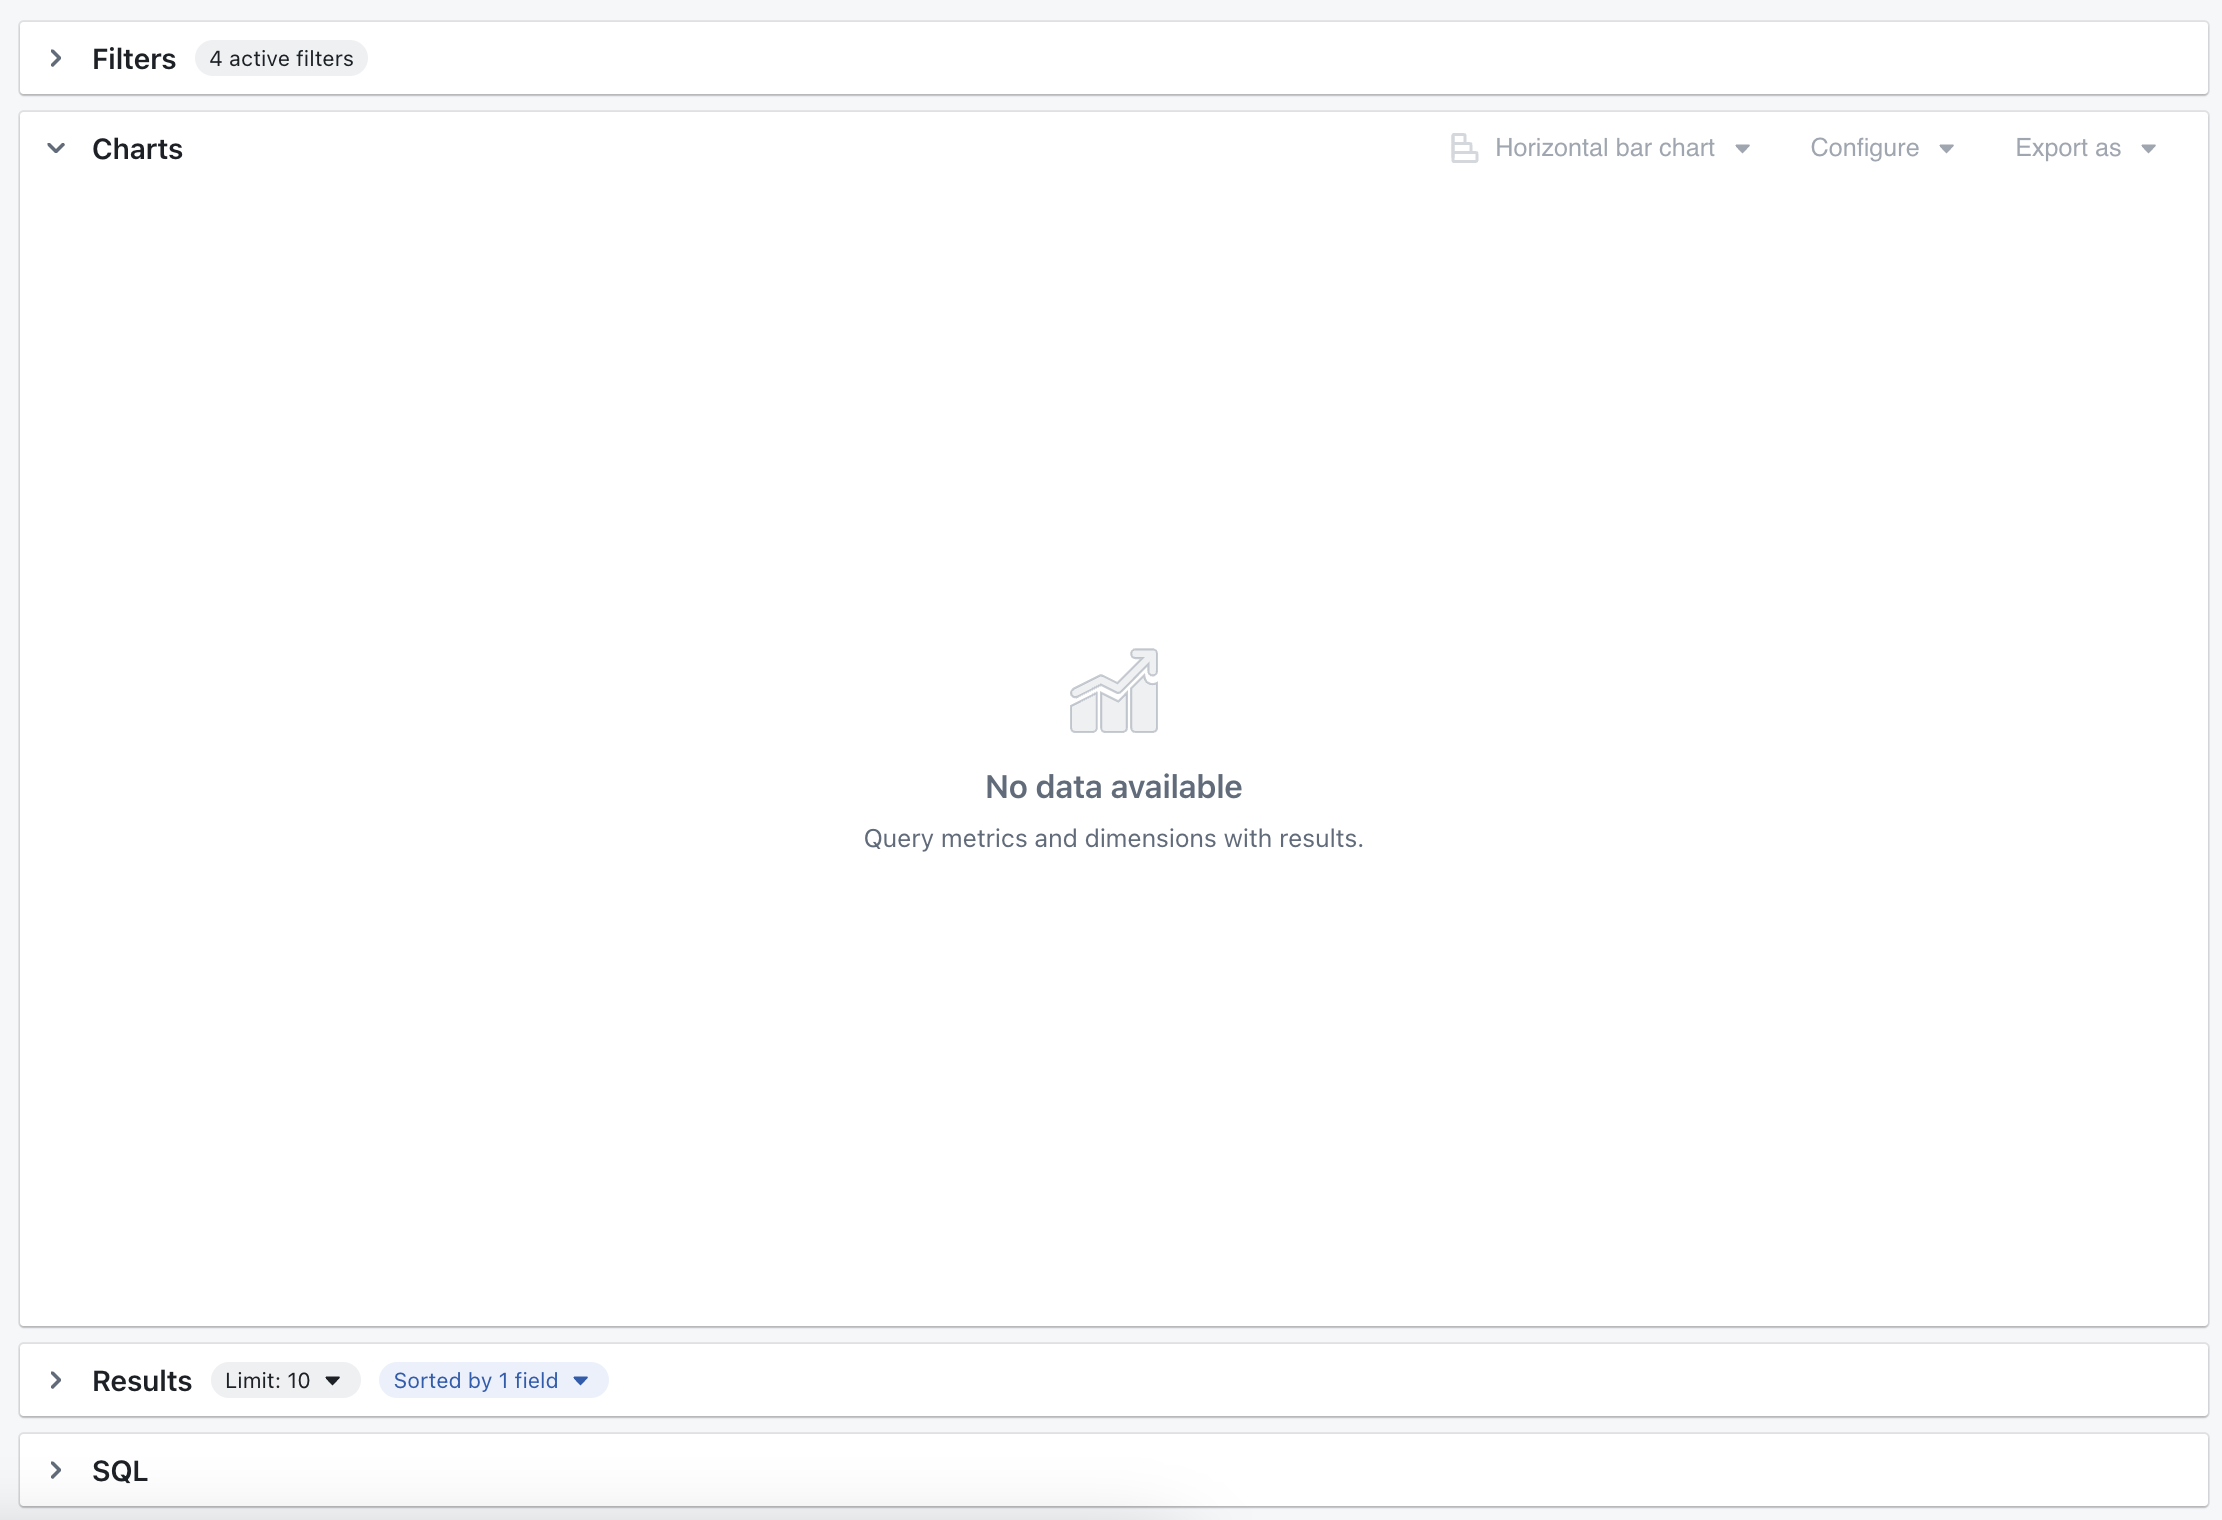Open the Configure dropdown
The width and height of the screenshot is (2222, 1520).
[x=1864, y=147]
